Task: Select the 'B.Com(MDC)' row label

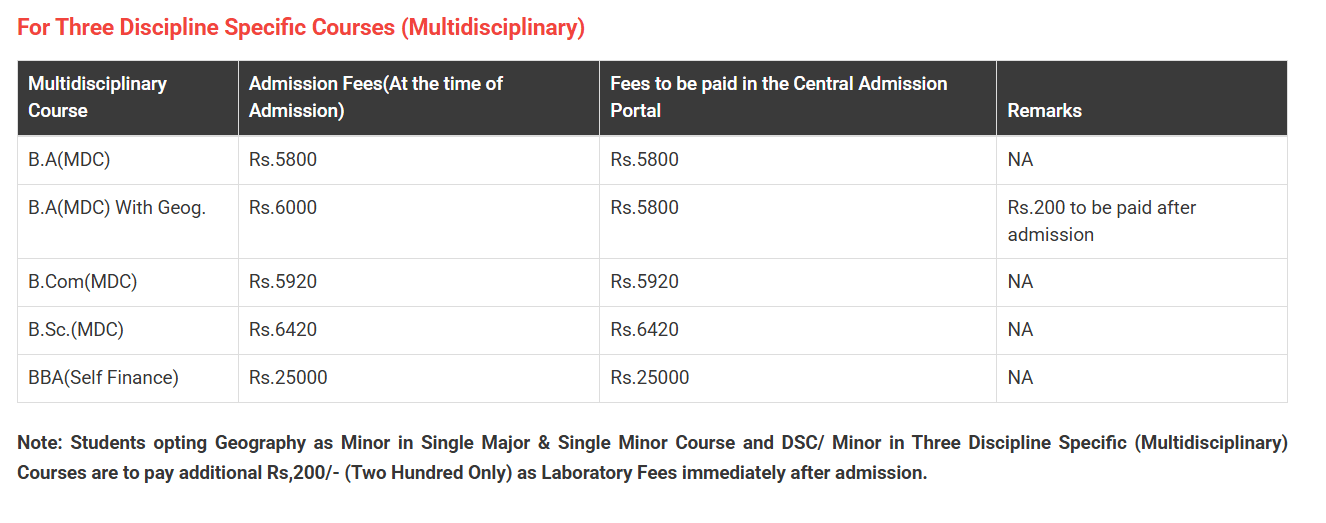Action: pos(83,282)
